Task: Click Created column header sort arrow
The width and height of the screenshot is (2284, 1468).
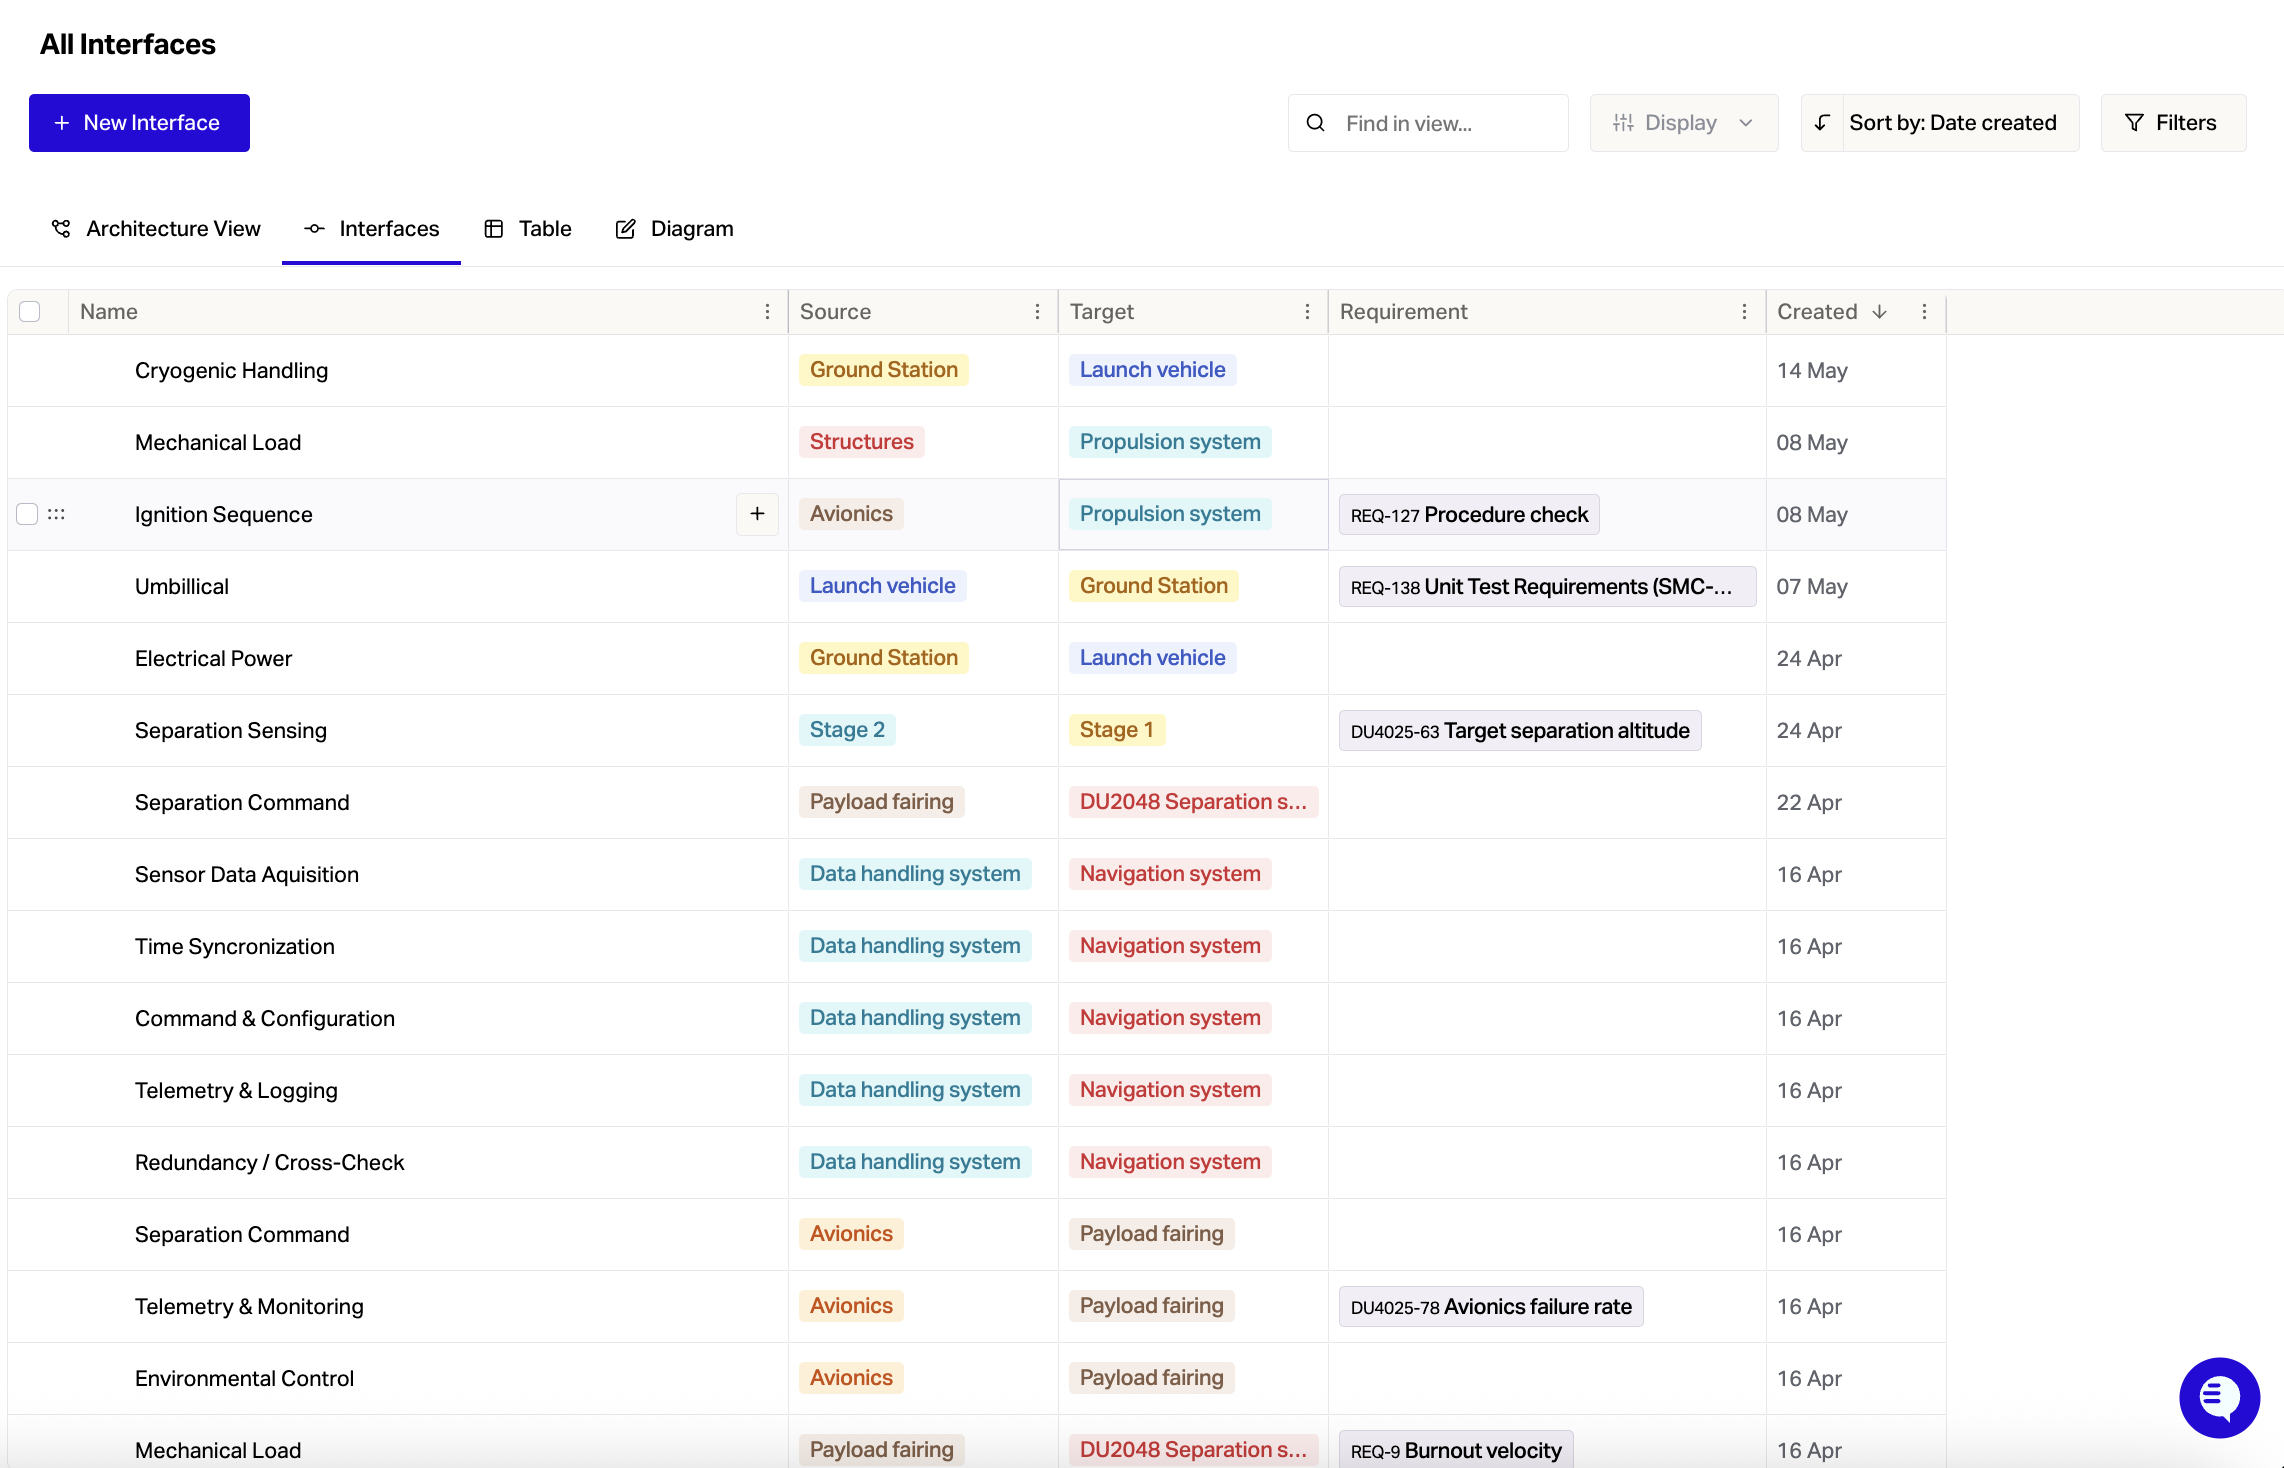Action: pyautogui.click(x=1879, y=312)
